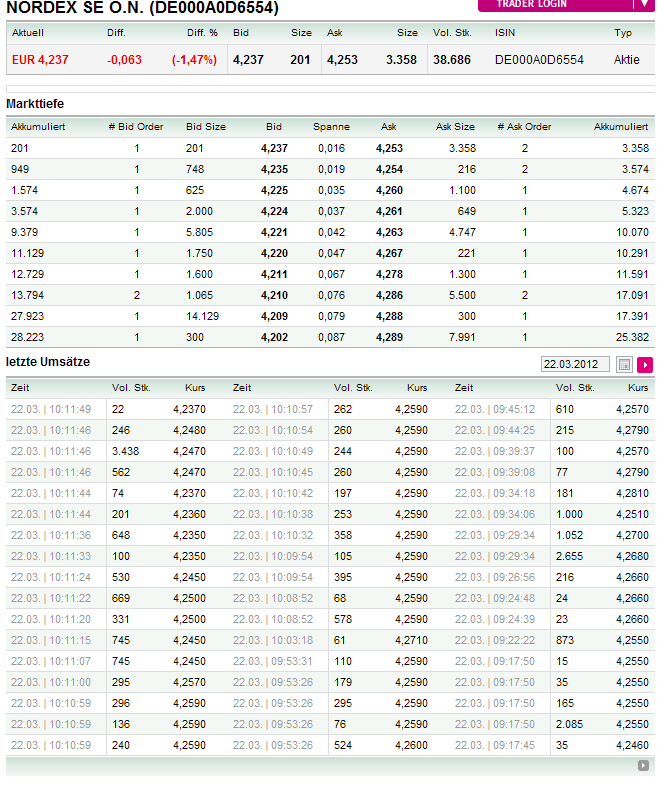Screen dimensions: 657x796
Task: Click the letzte Umsätze section heading
Action: tap(48, 361)
